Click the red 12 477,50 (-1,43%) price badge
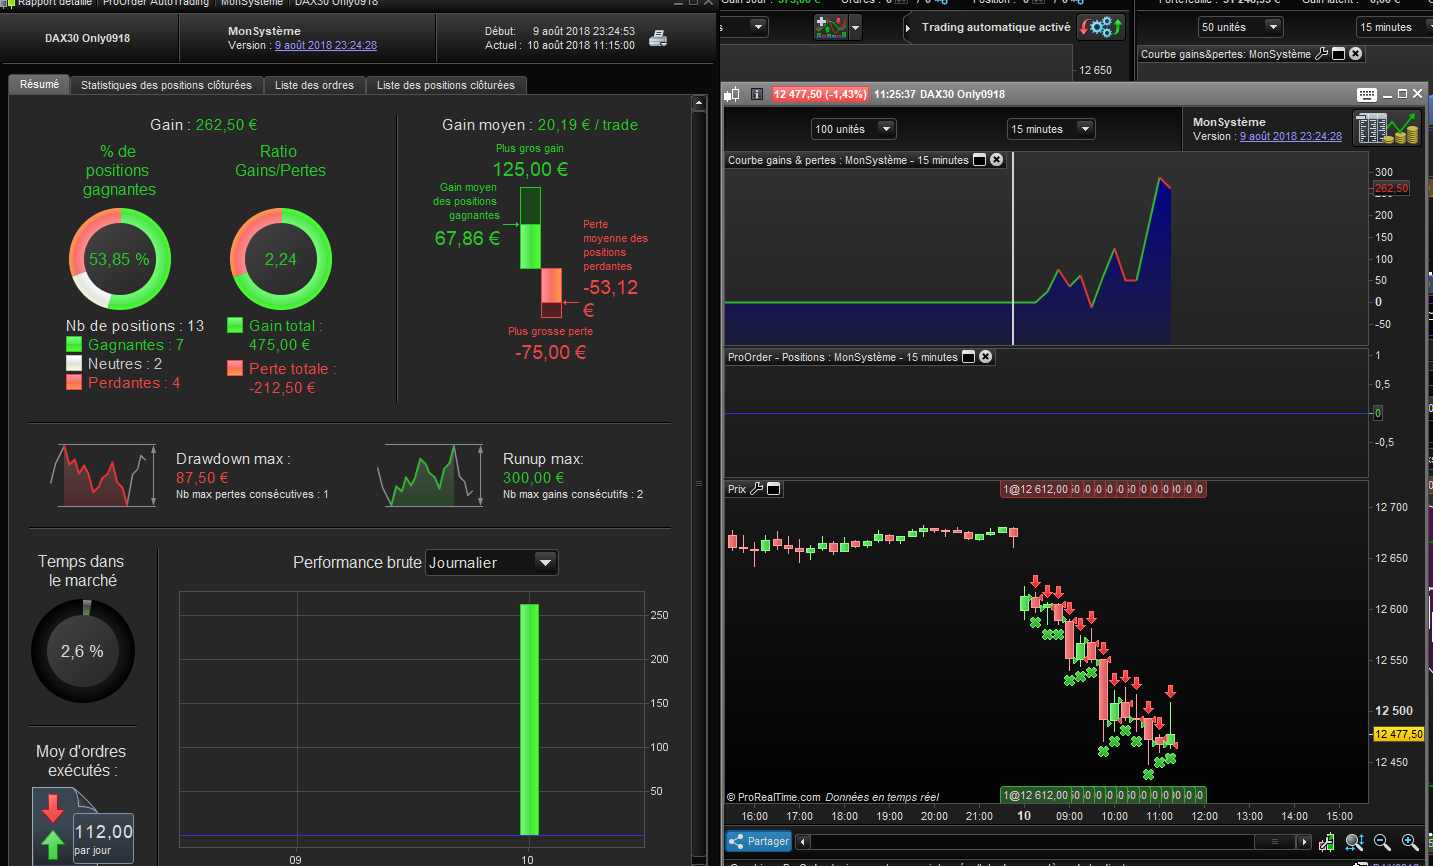Screen dimensions: 1433x866 820,94
